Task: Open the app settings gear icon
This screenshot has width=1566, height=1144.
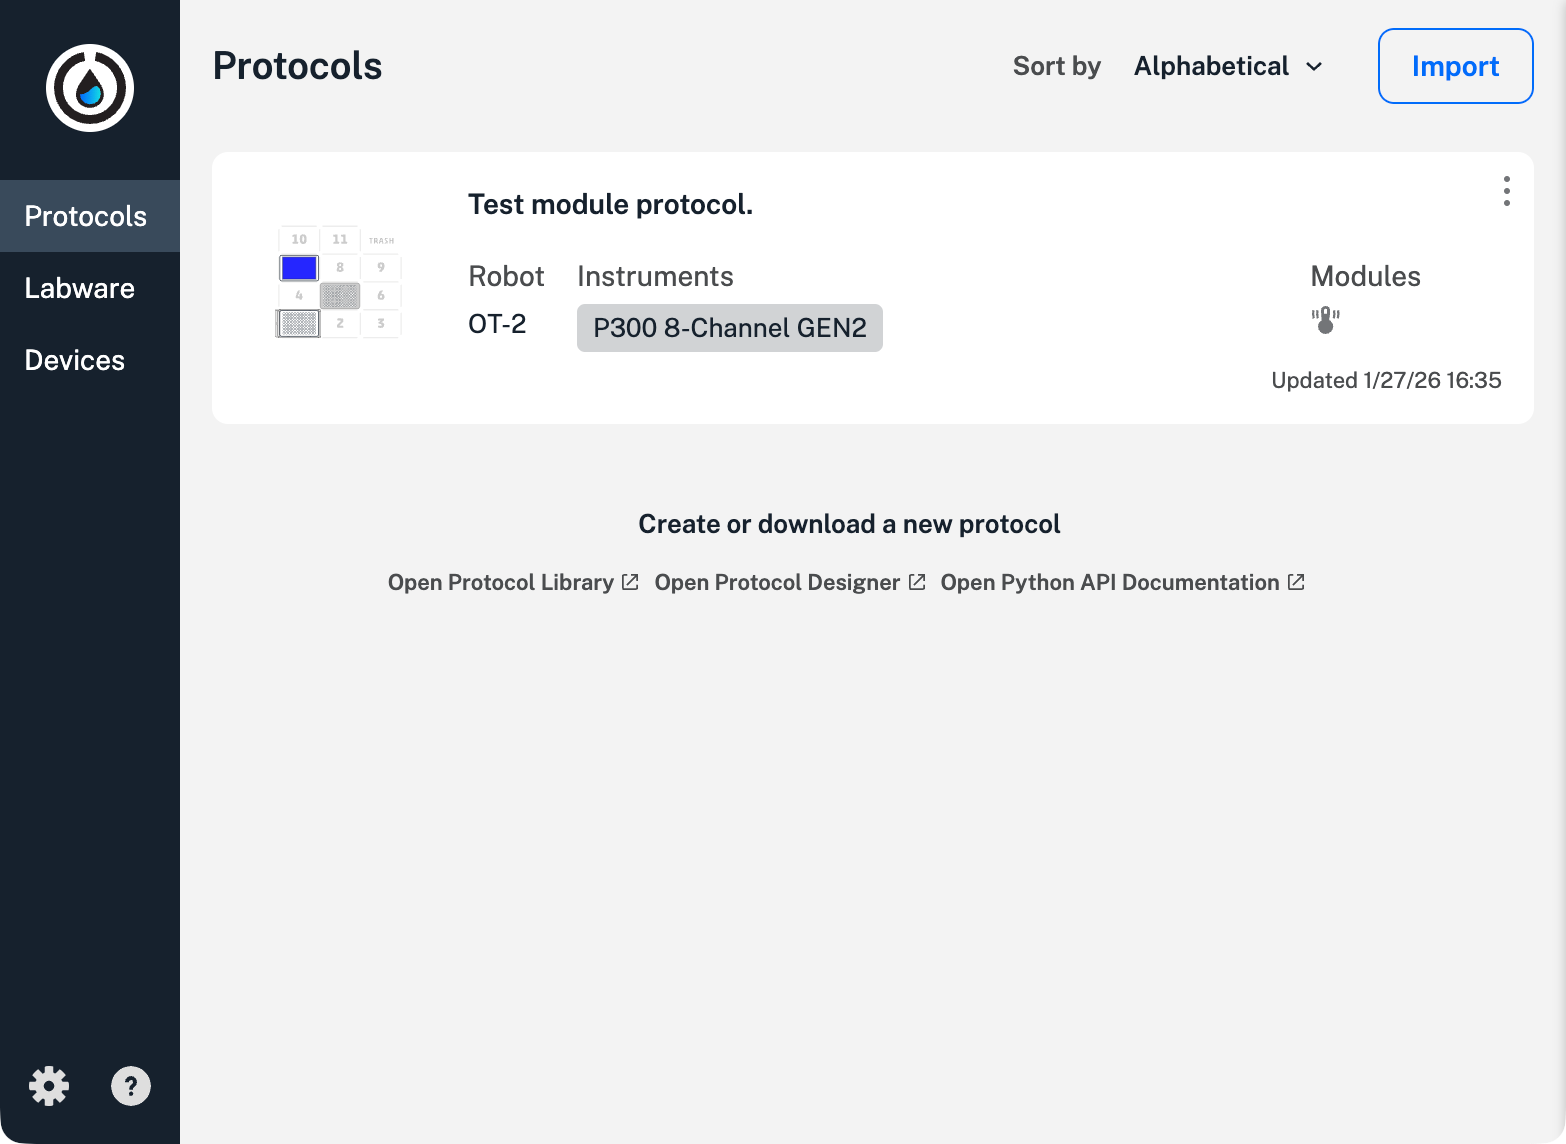Action: click(x=48, y=1086)
